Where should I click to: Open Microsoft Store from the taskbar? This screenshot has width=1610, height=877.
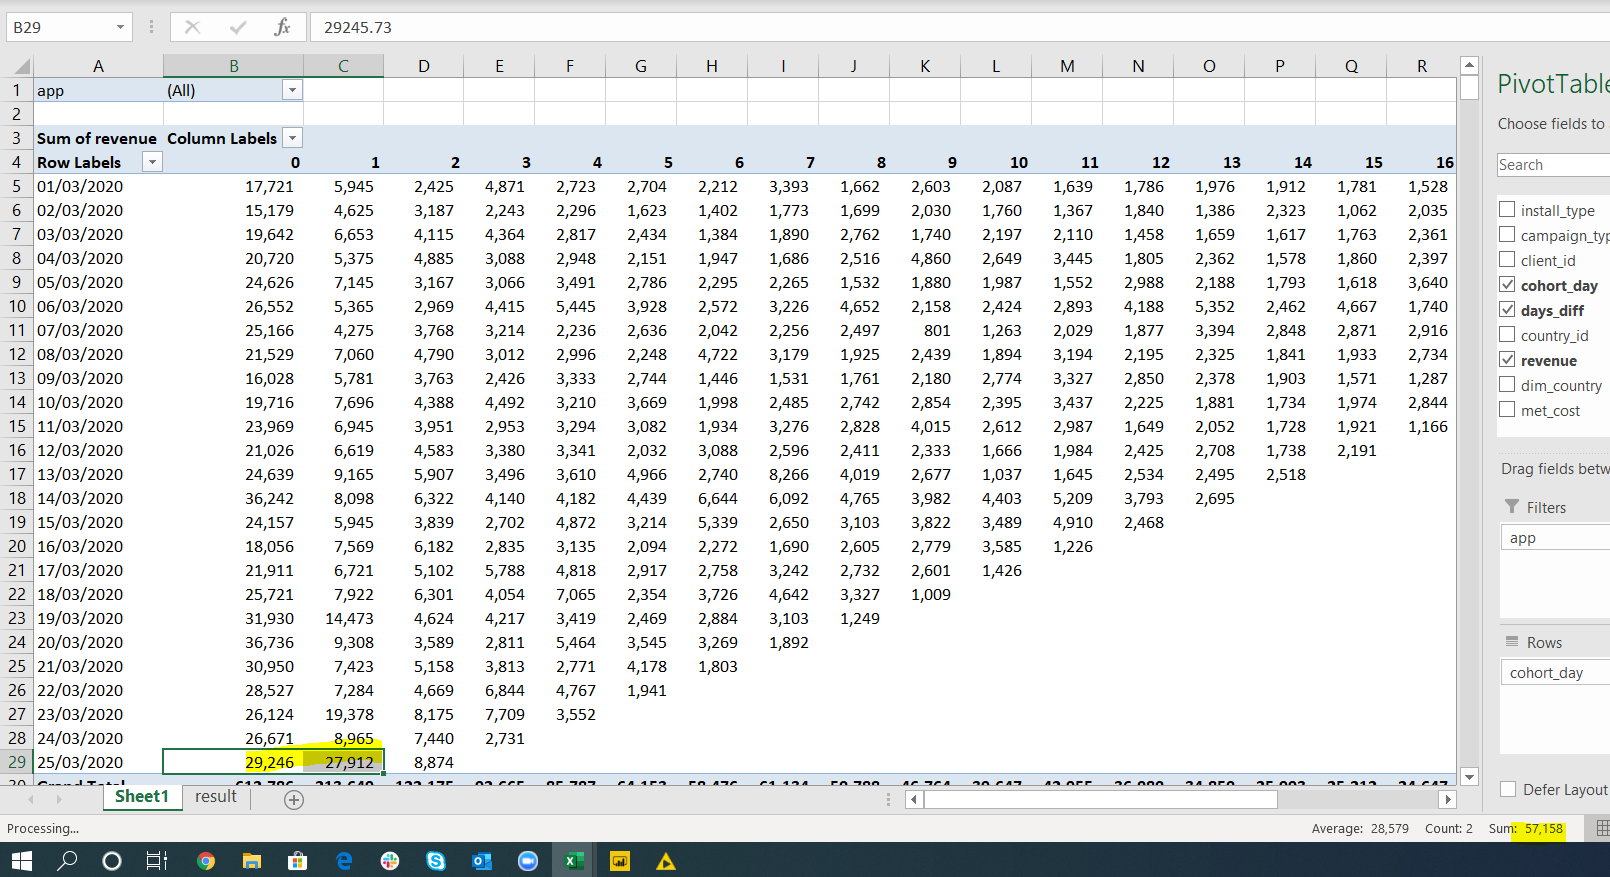[x=297, y=860]
